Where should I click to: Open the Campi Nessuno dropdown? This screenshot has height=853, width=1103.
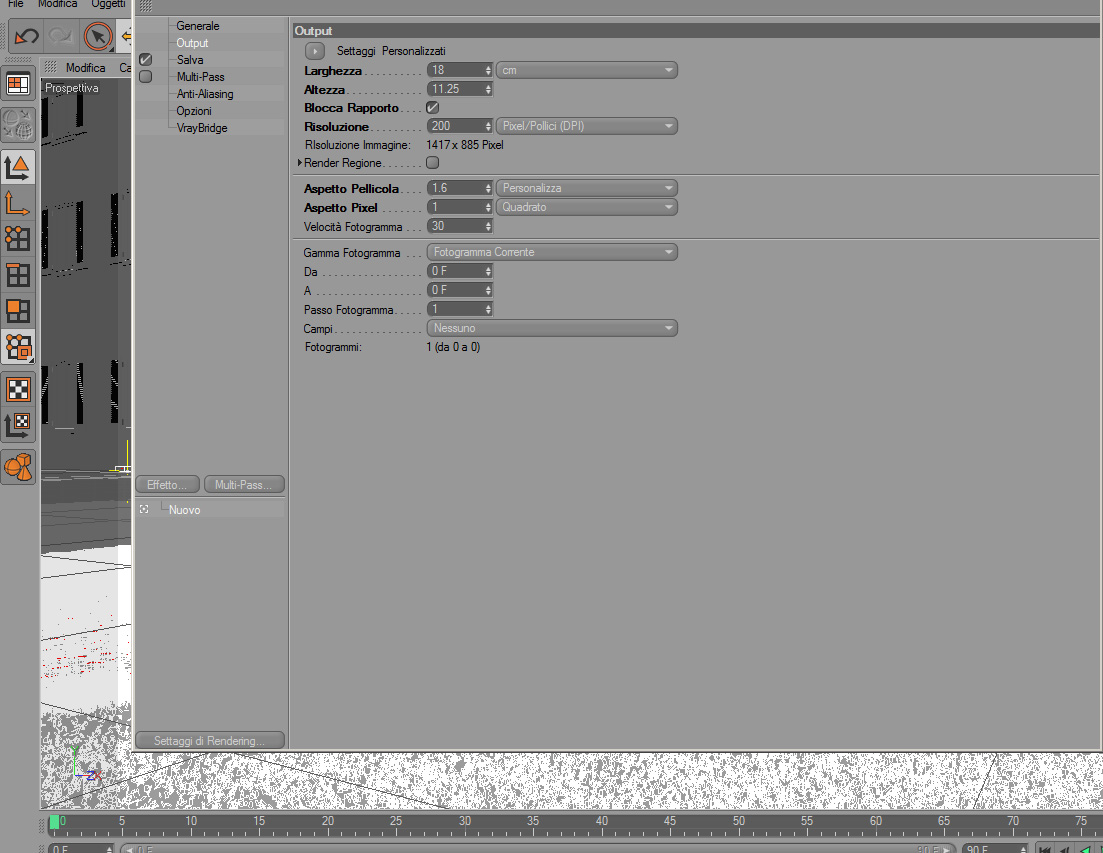[x=552, y=328]
